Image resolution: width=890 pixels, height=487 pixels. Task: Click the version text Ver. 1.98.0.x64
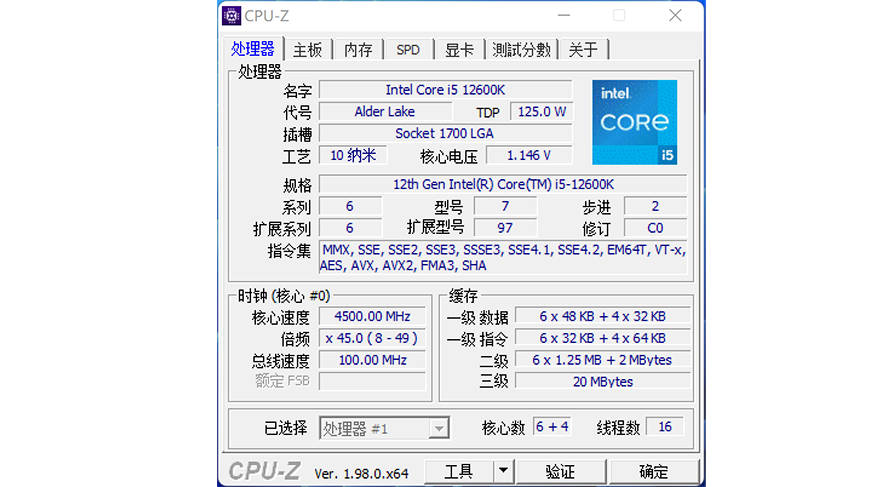362,473
